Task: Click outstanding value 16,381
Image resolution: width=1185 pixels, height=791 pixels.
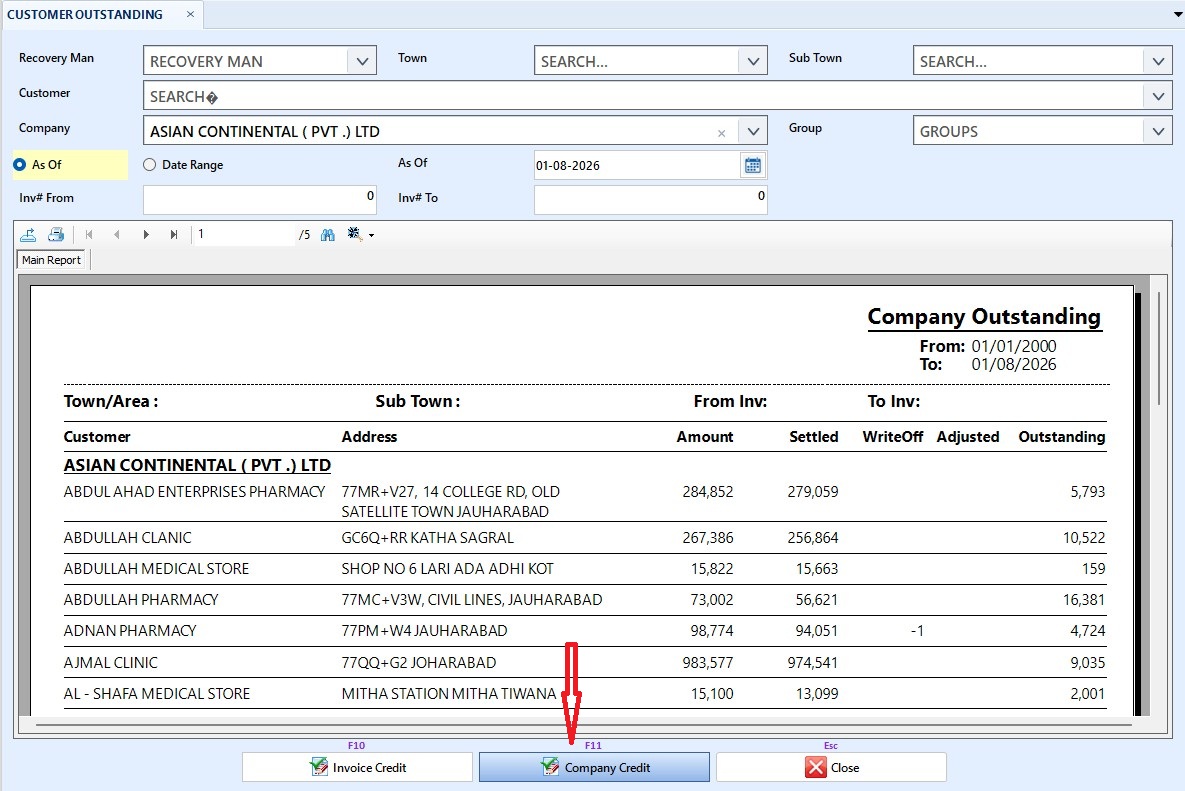Action: (x=1084, y=600)
